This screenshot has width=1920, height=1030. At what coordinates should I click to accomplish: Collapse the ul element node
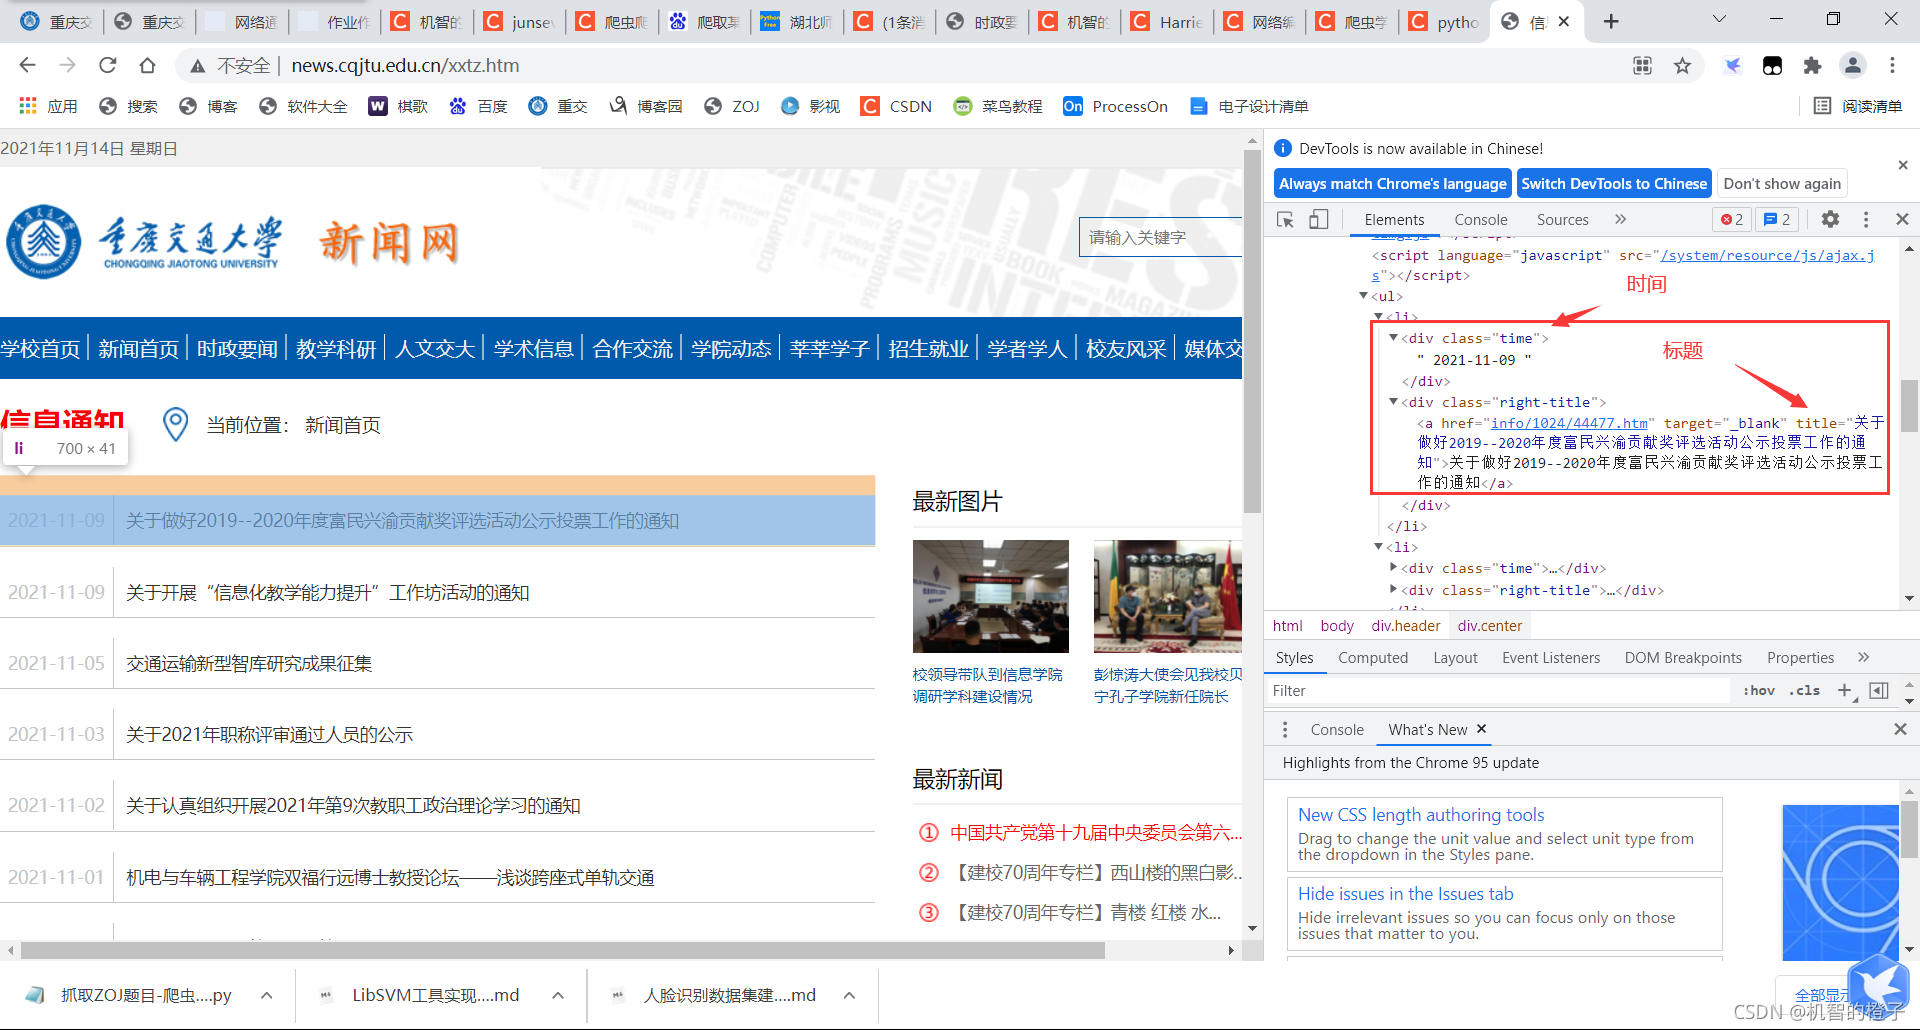pos(1363,296)
